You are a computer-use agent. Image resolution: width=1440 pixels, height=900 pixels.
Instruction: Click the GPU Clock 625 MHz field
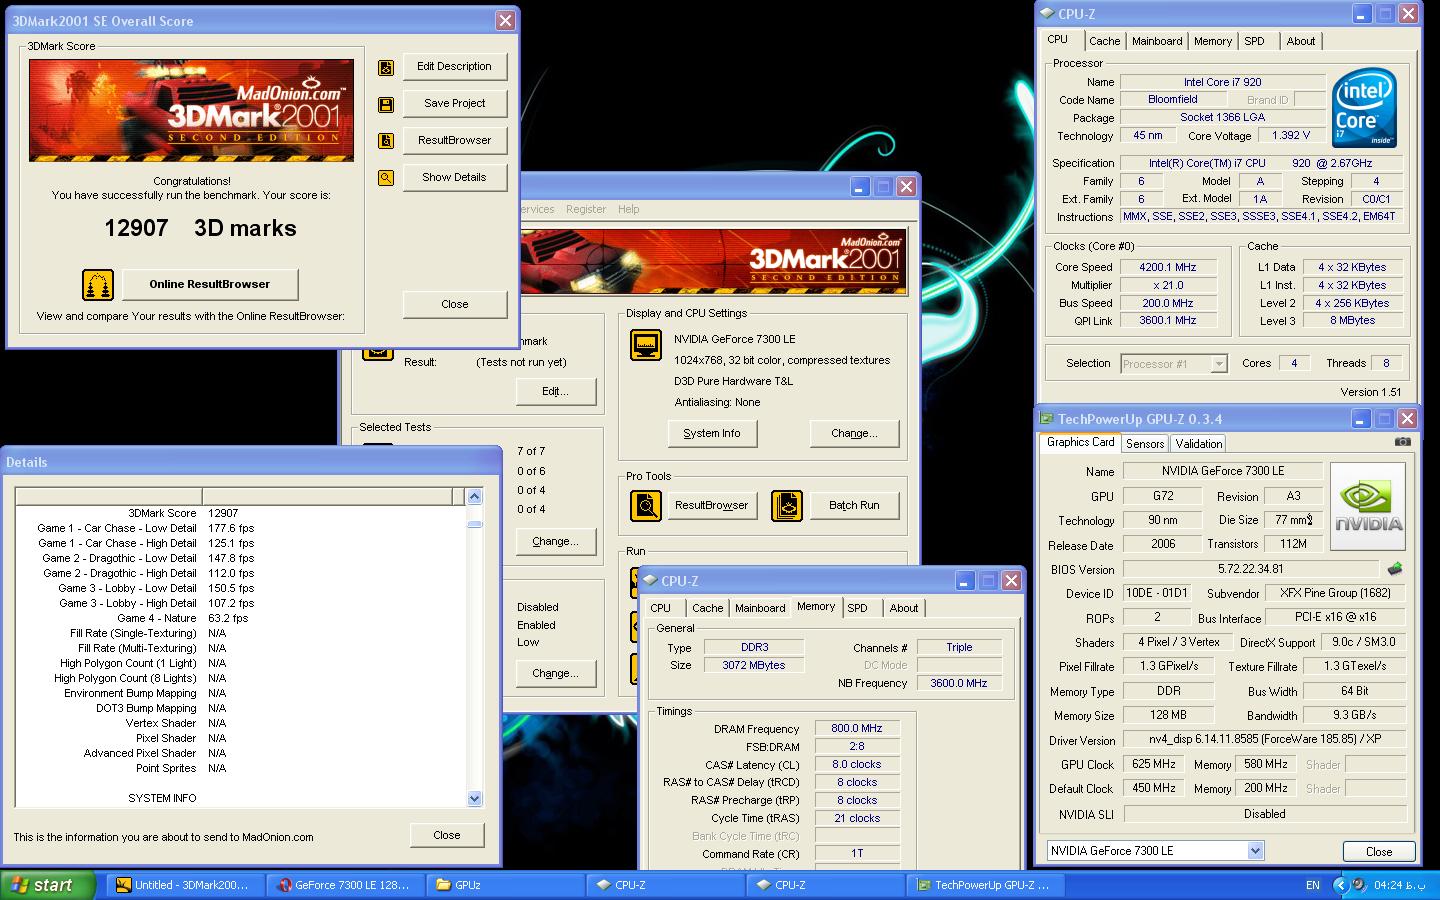(x=1153, y=765)
